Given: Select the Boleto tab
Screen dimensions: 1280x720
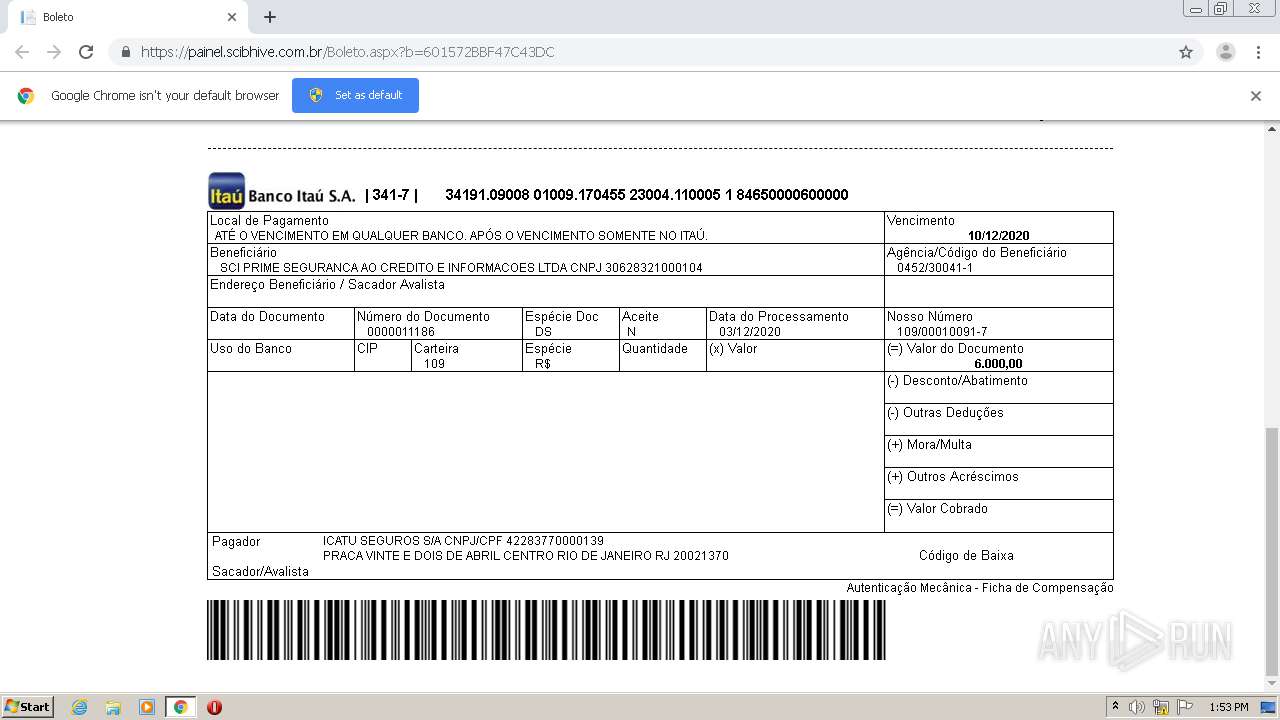Looking at the screenshot, I should [127, 17].
